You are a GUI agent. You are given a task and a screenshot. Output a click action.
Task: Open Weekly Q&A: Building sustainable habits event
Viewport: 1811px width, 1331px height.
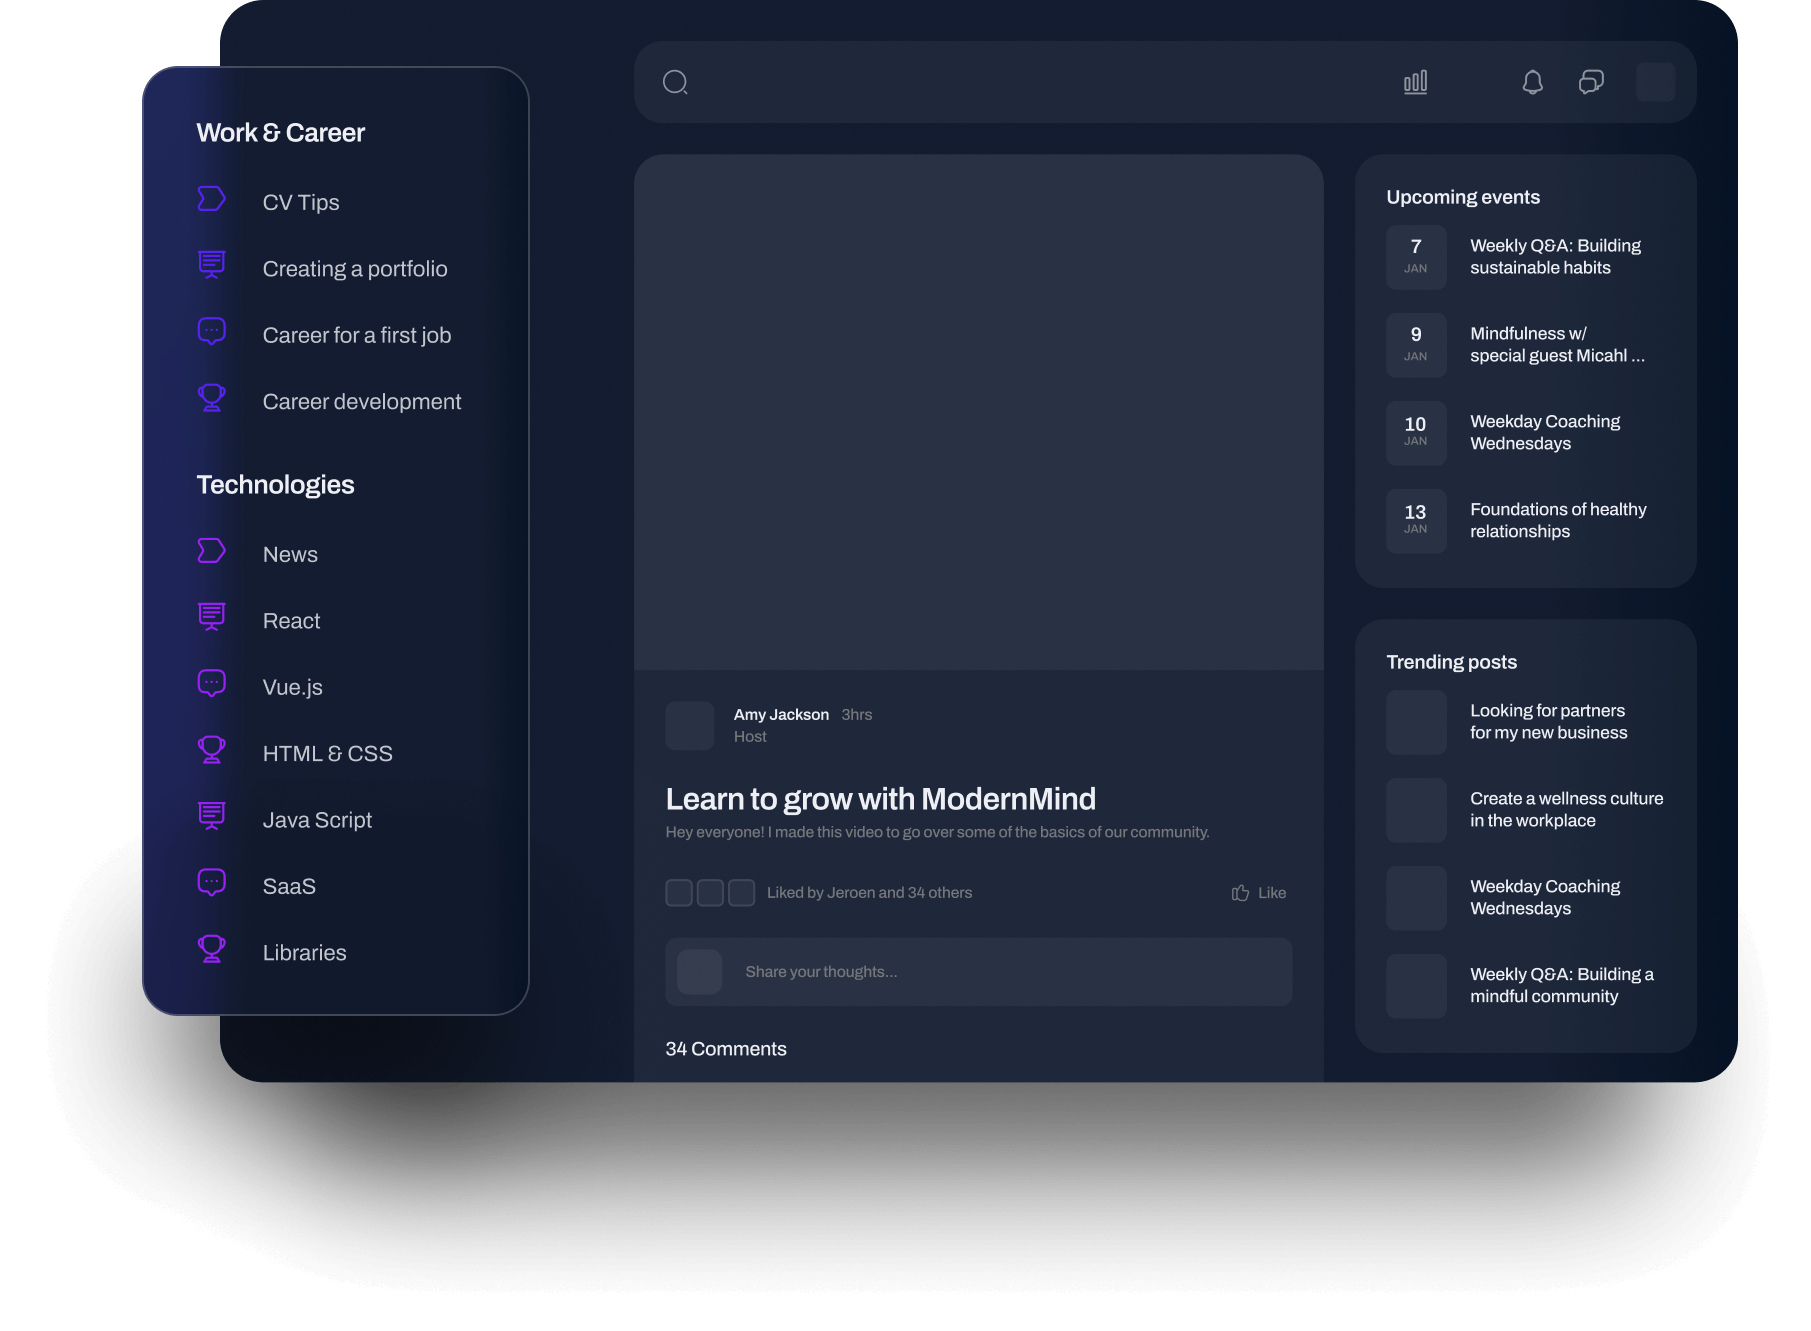click(x=1554, y=257)
